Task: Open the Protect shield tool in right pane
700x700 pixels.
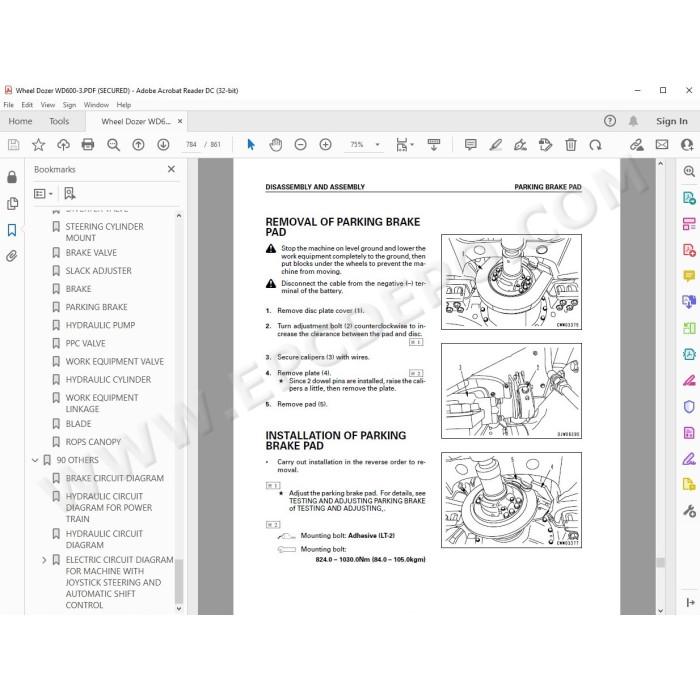Action: (x=689, y=407)
